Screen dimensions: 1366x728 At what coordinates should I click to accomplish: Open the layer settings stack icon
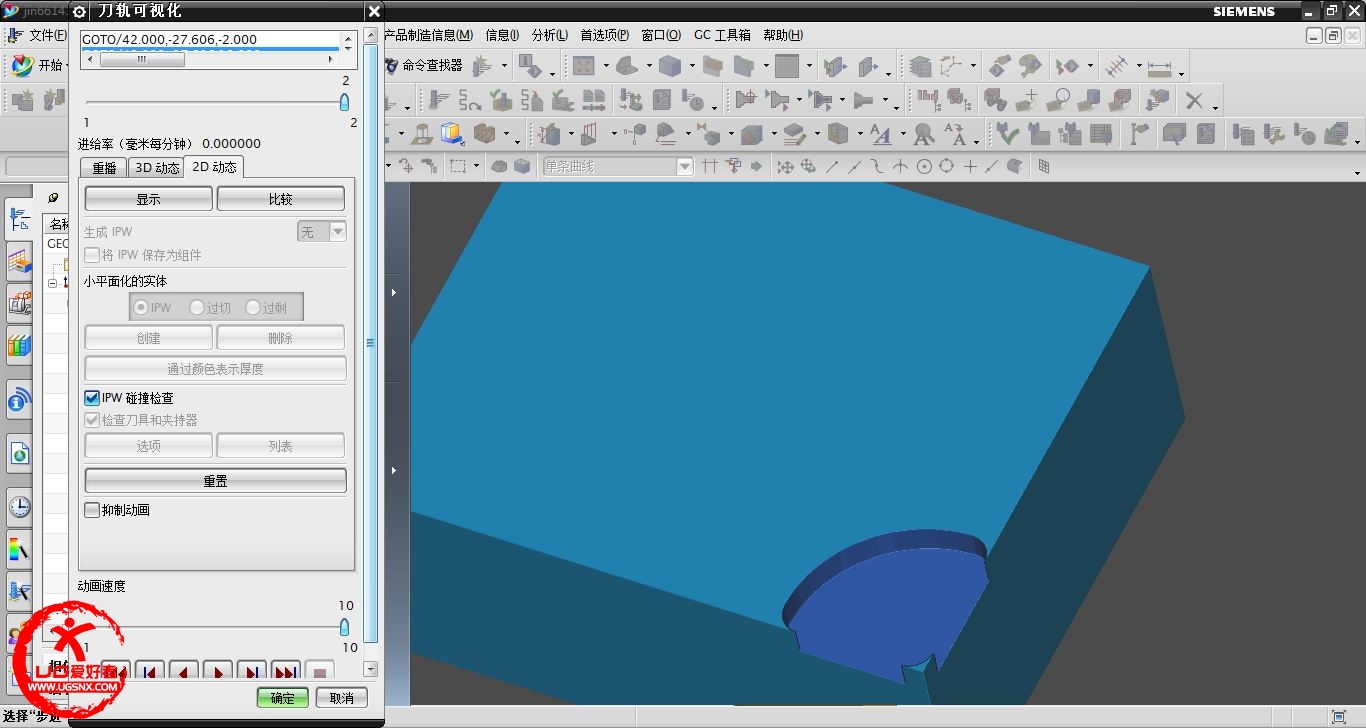click(x=920, y=66)
